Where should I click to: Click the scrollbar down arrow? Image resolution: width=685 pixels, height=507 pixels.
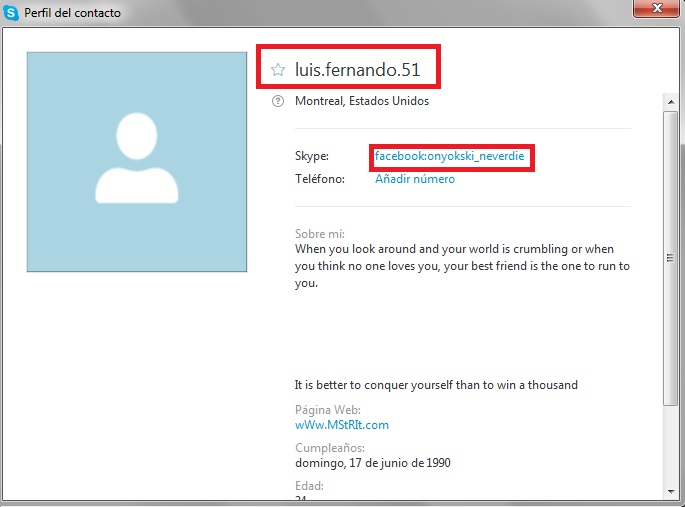point(671,491)
